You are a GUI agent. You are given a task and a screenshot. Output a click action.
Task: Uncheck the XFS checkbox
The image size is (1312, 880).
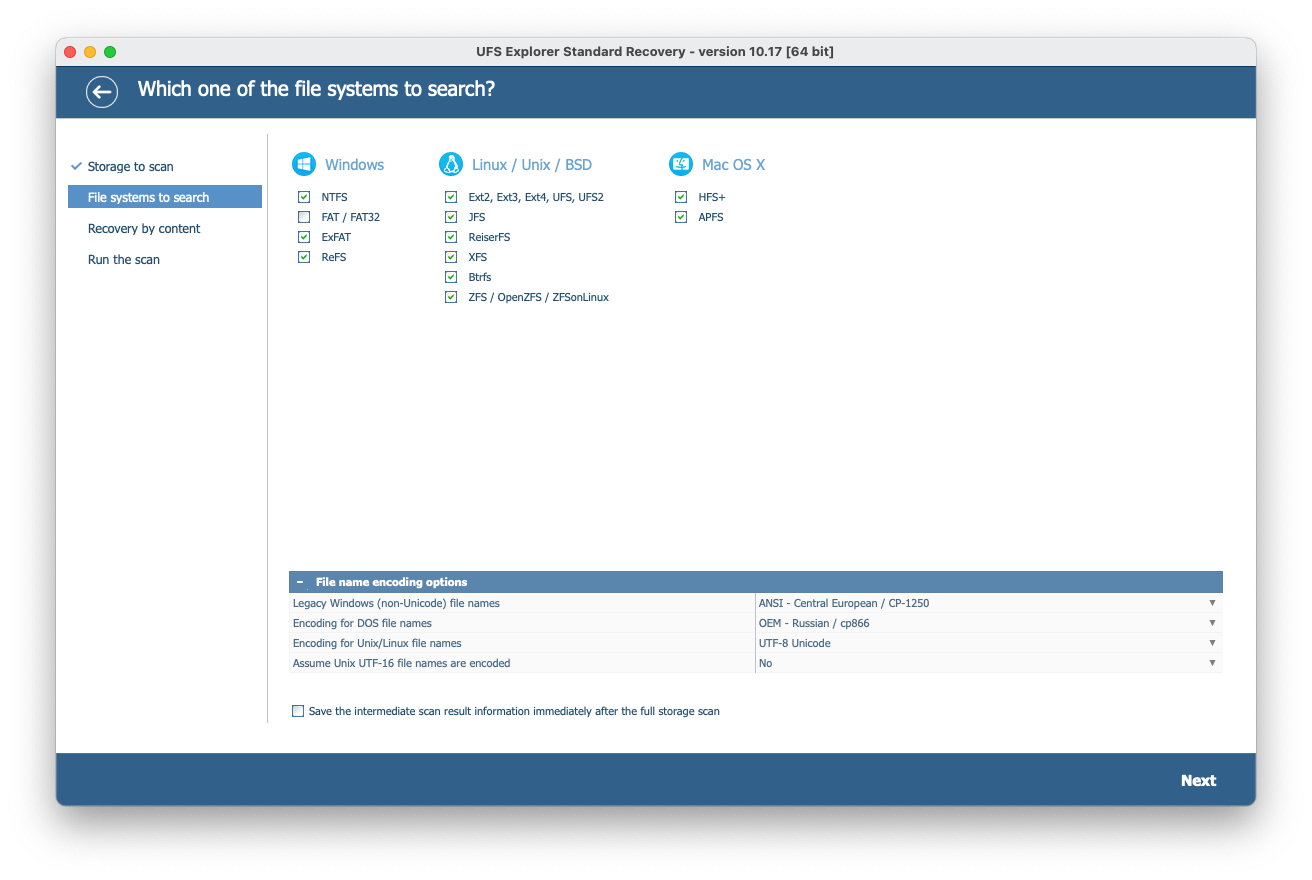click(451, 257)
